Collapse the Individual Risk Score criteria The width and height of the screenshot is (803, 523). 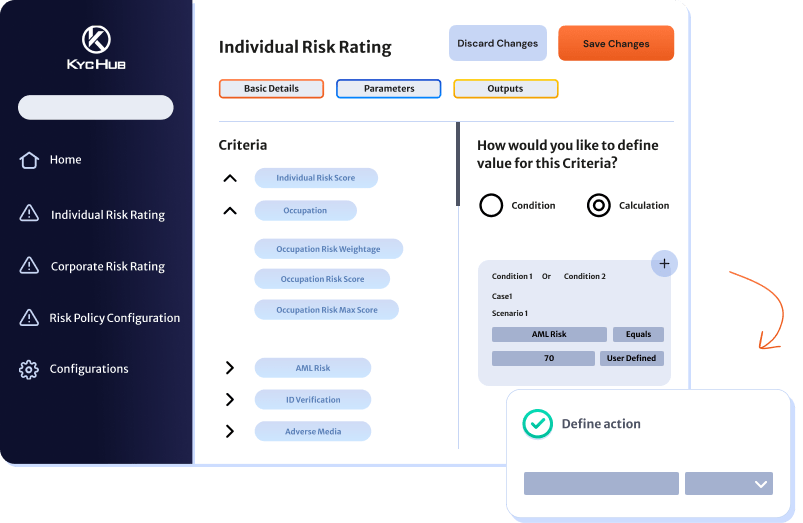click(x=230, y=178)
